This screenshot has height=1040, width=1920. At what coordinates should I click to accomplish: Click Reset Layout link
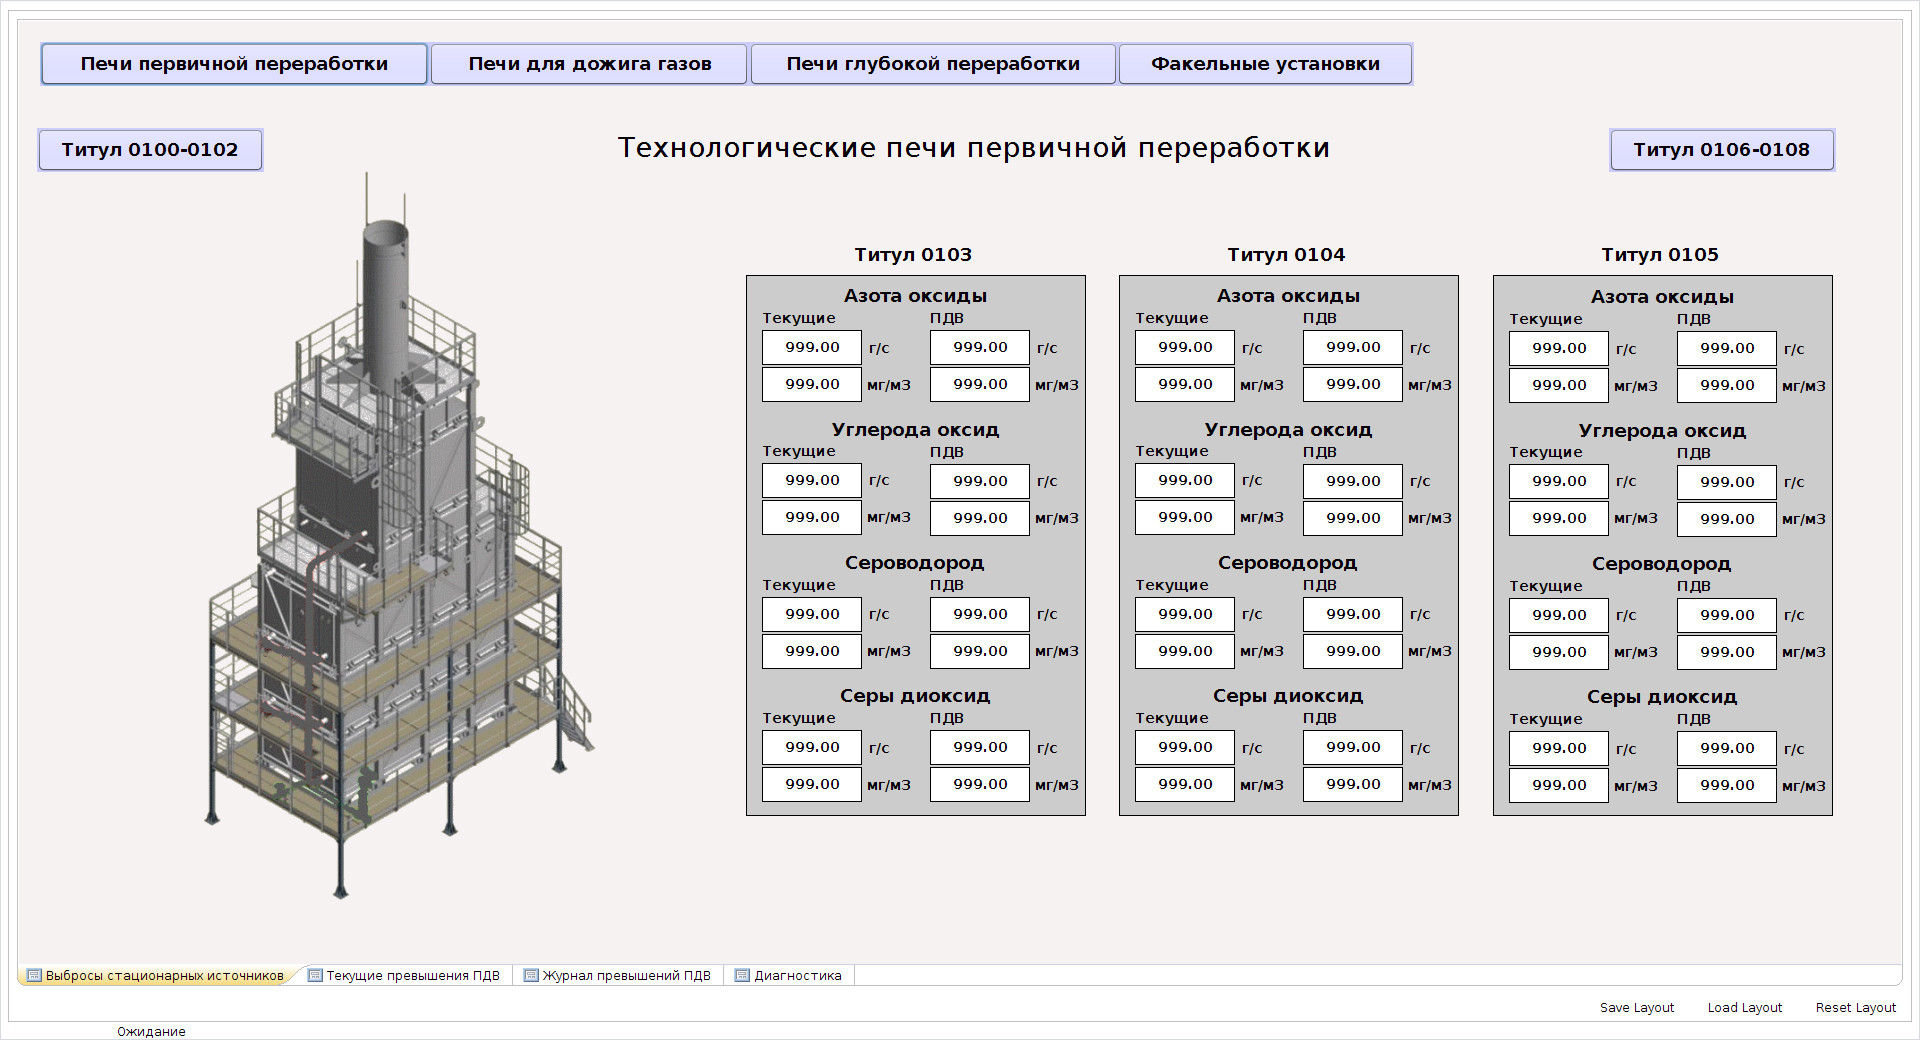(x=1856, y=1008)
